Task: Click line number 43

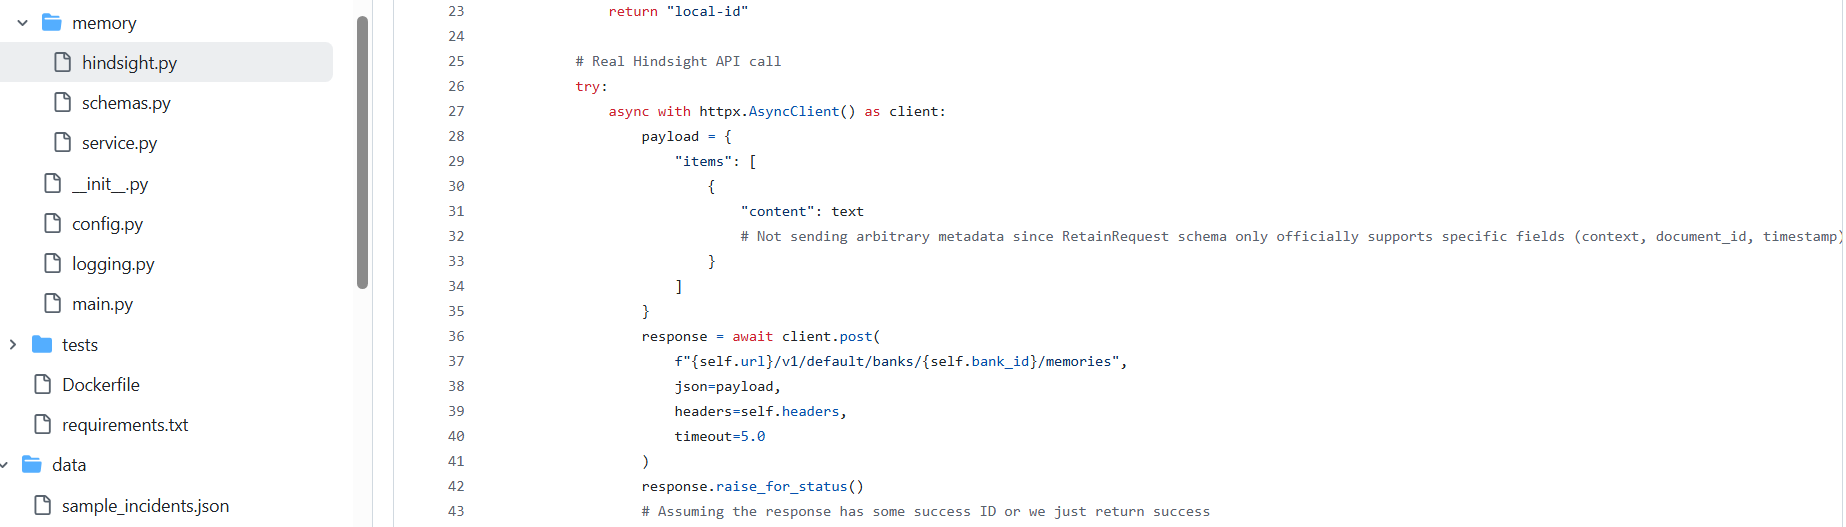Action: [x=456, y=511]
